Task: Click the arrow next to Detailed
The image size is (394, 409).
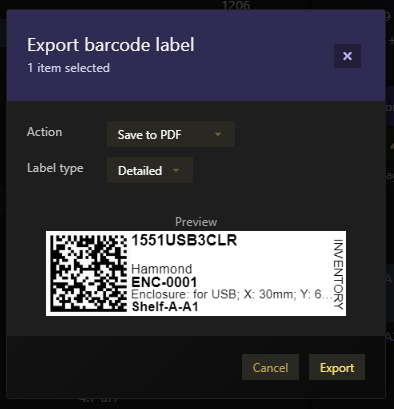Action: [x=176, y=170]
